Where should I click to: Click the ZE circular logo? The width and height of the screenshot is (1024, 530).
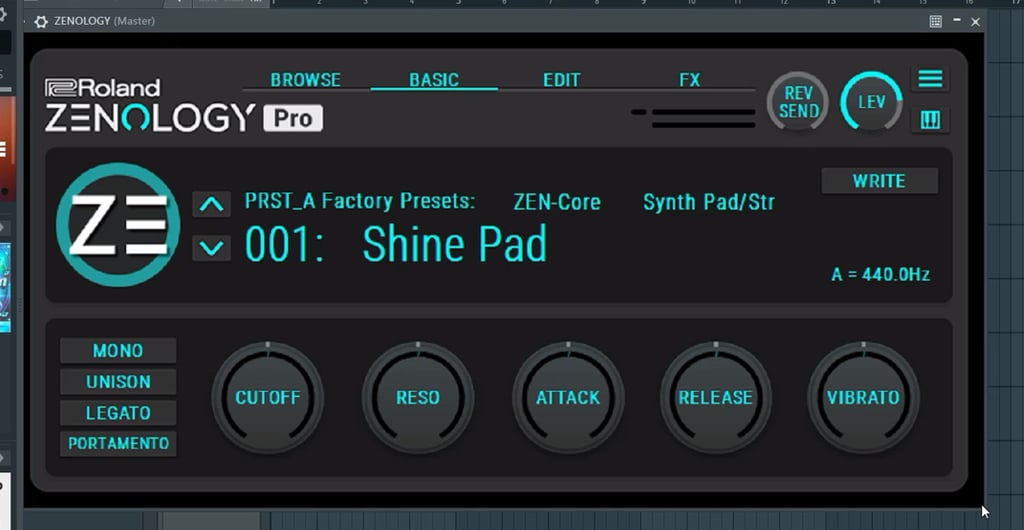[x=118, y=225]
